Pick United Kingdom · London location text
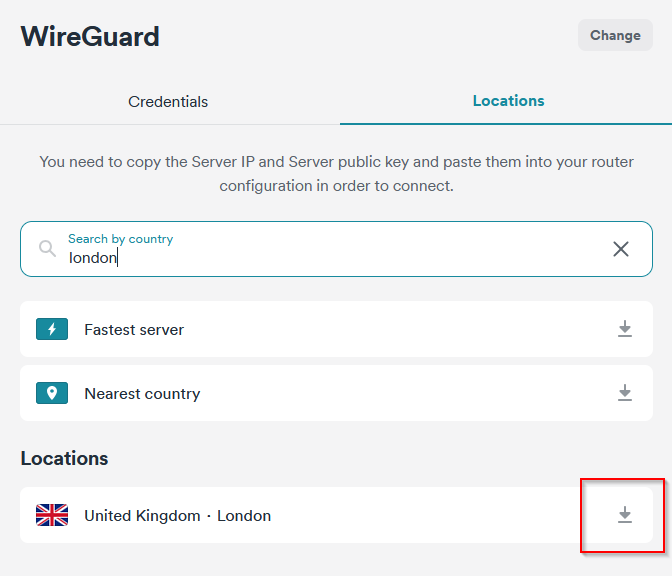Image resolution: width=672 pixels, height=576 pixels. (x=177, y=516)
